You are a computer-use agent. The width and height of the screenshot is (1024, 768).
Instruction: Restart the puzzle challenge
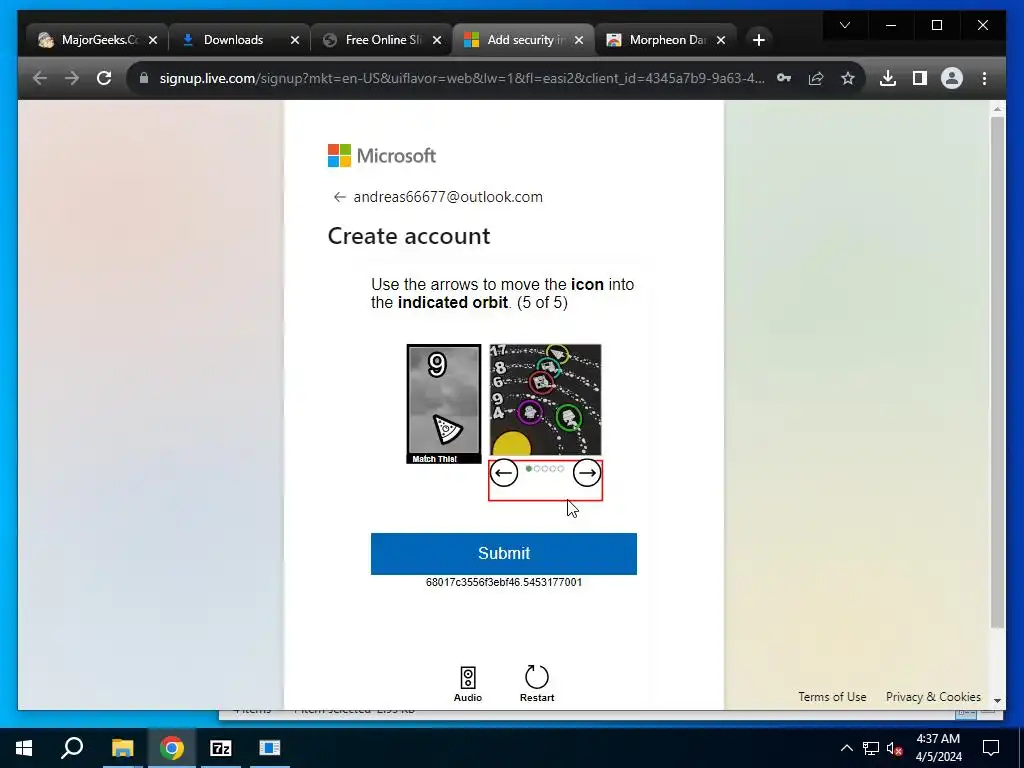(537, 684)
